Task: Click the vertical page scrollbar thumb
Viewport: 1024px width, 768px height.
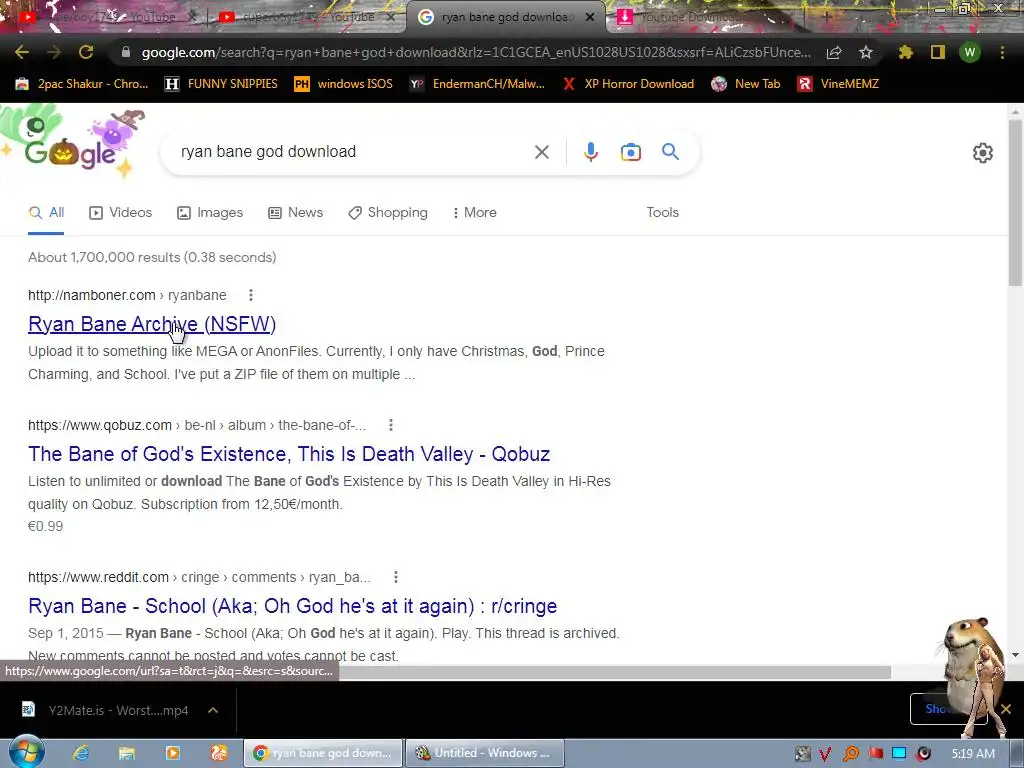Action: pos(1015,202)
